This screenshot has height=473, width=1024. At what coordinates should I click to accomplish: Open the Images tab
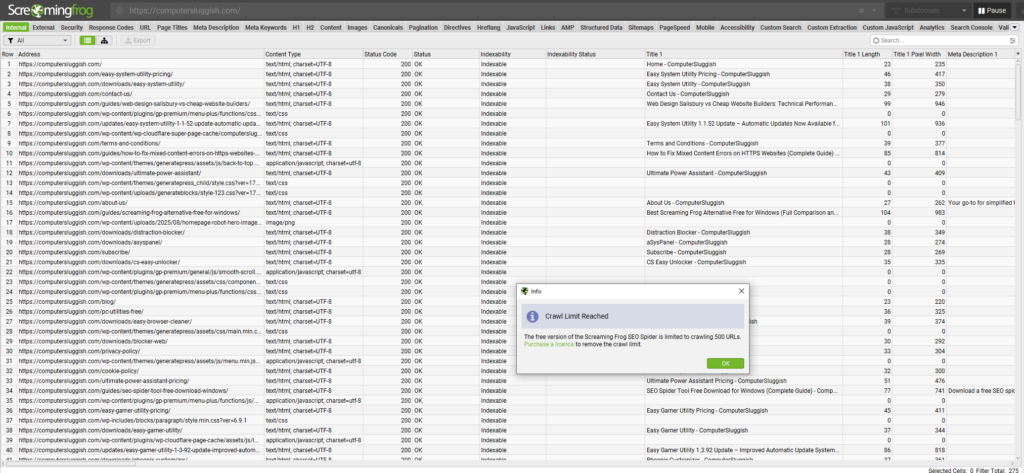(x=357, y=27)
